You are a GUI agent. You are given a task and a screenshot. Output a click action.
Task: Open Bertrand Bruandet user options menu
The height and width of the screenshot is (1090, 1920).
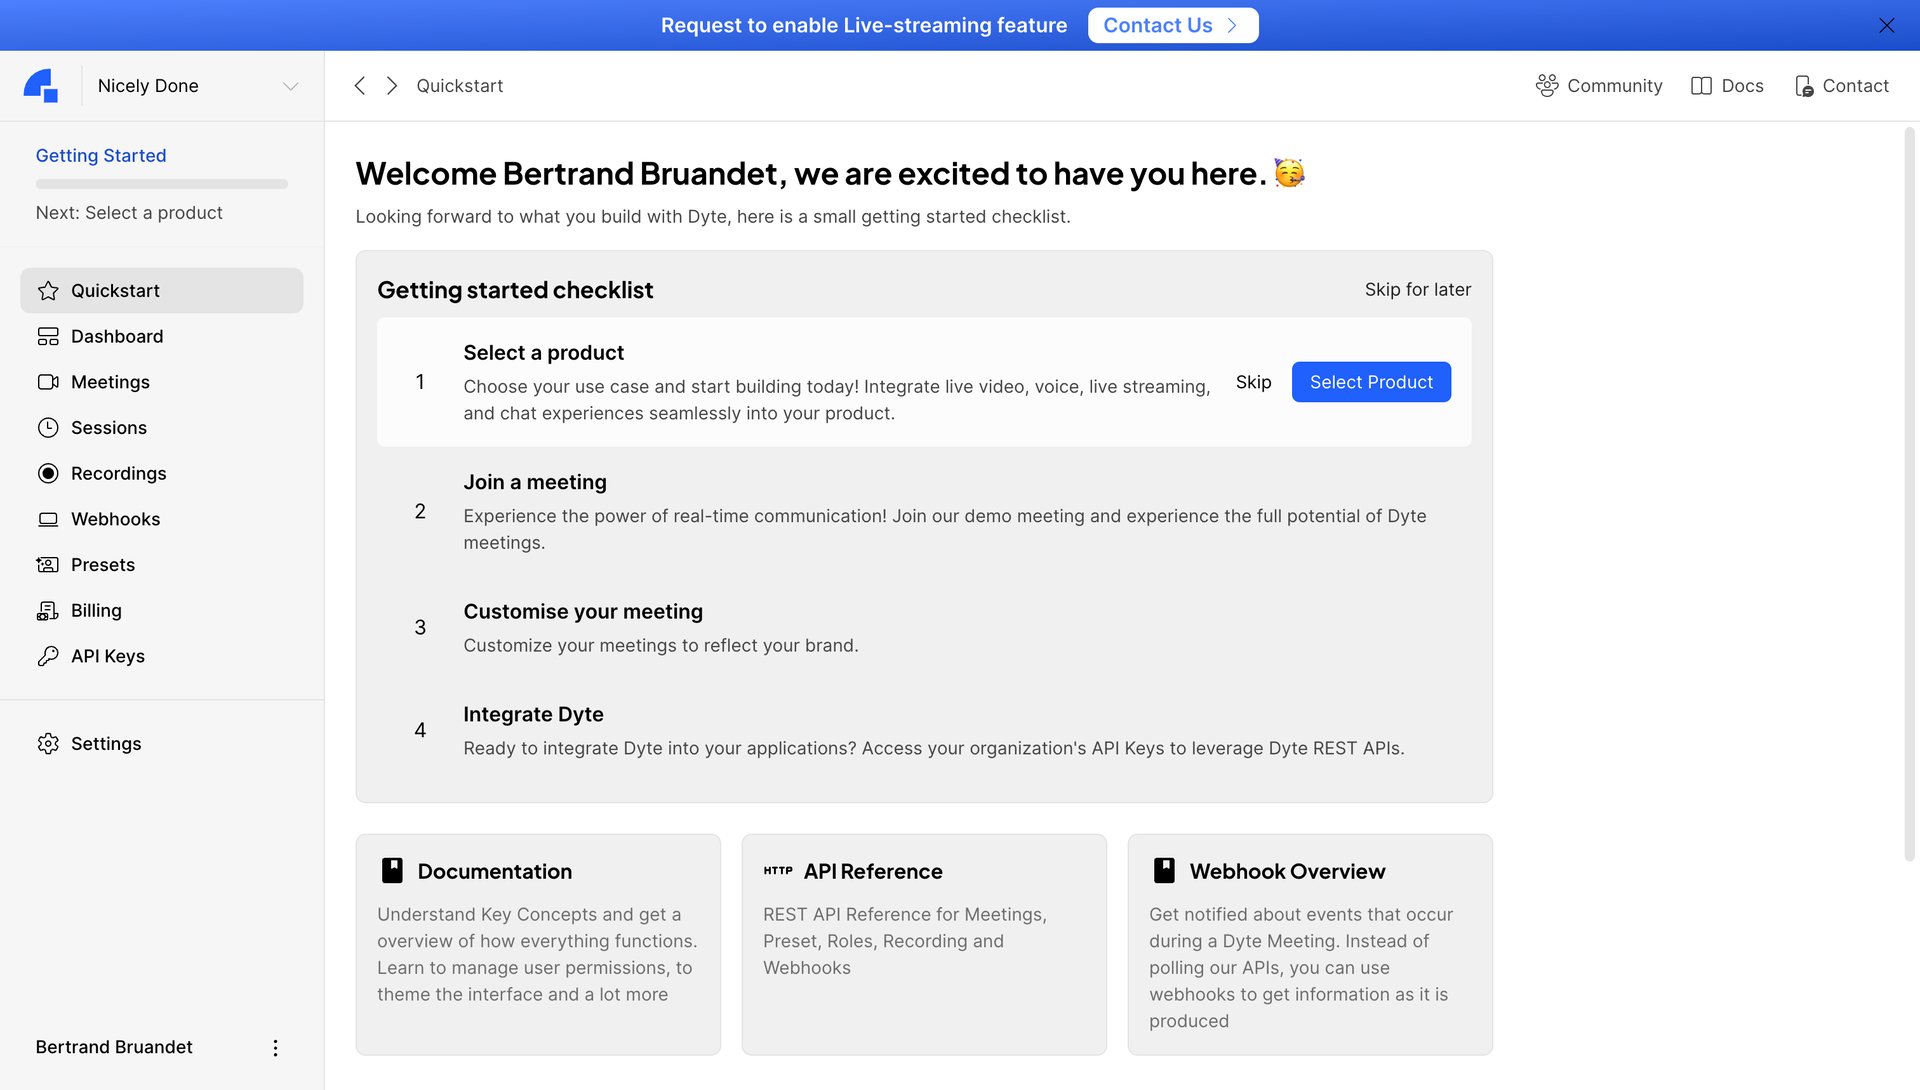[x=275, y=1047]
